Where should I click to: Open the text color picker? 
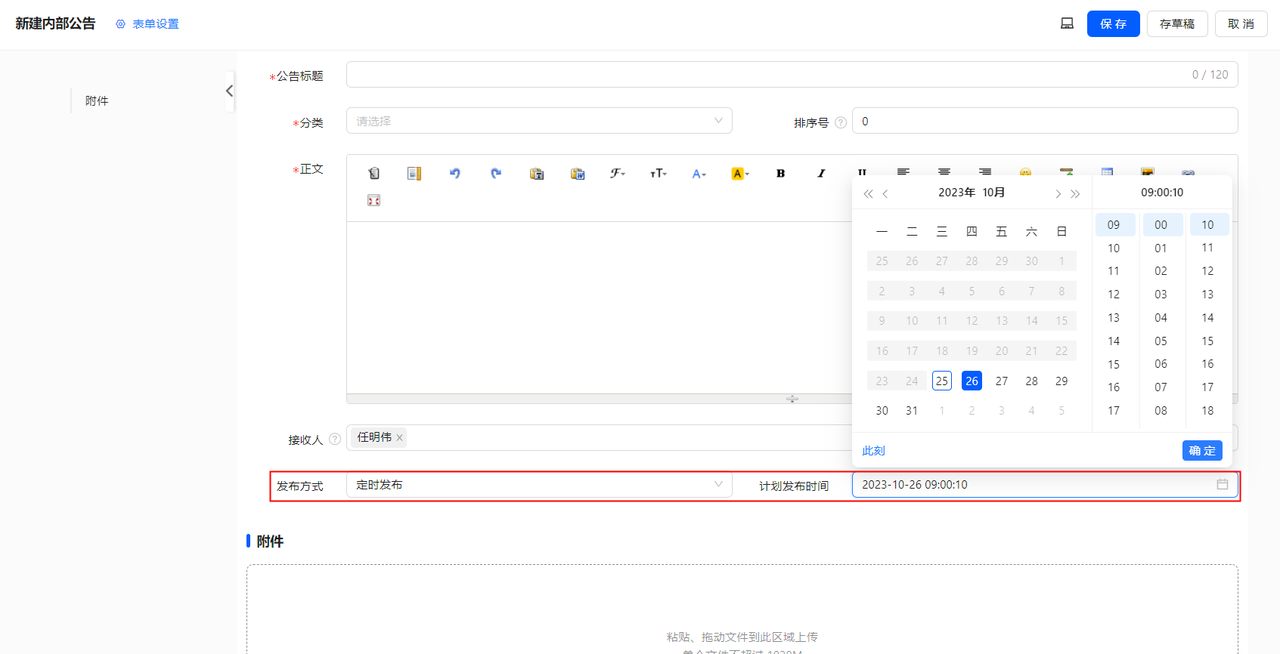pos(699,173)
